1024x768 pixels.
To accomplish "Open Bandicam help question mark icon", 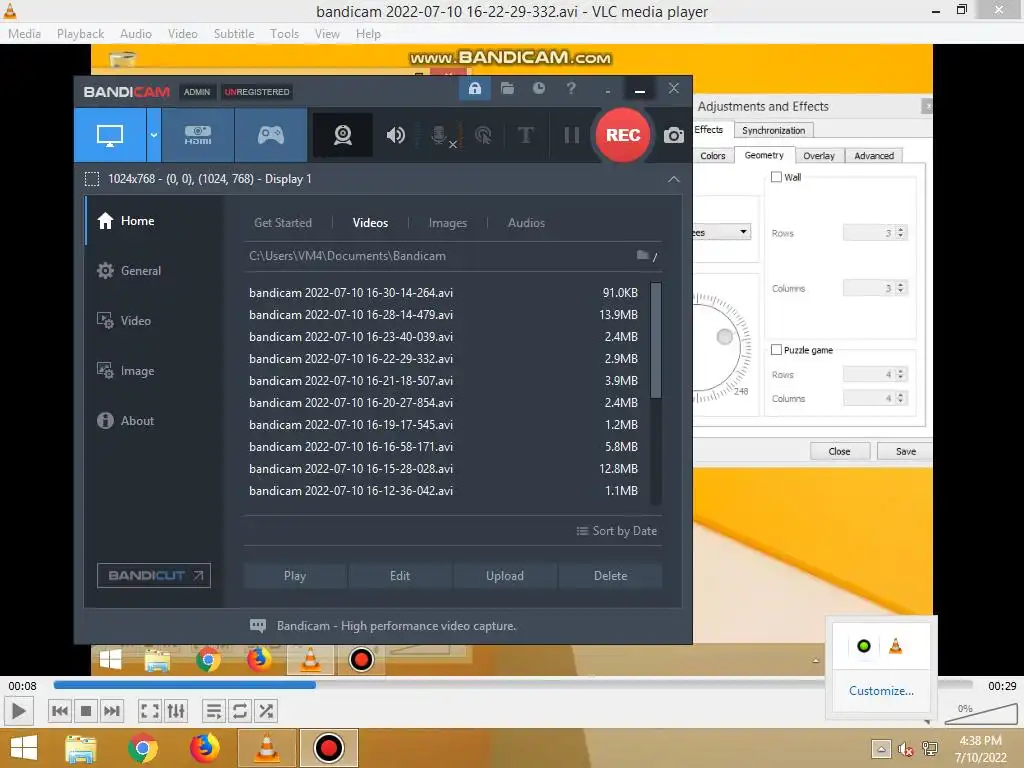I will pos(571,88).
